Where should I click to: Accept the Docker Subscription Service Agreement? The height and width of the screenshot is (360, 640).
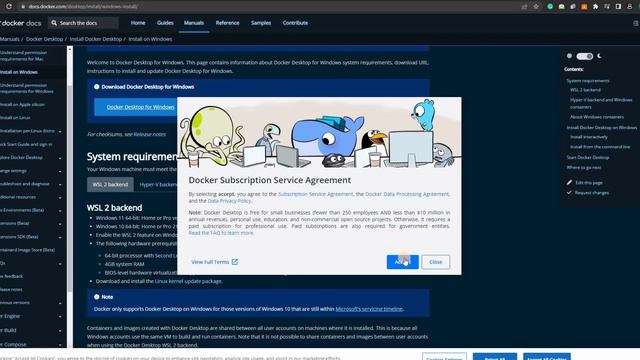coord(402,262)
